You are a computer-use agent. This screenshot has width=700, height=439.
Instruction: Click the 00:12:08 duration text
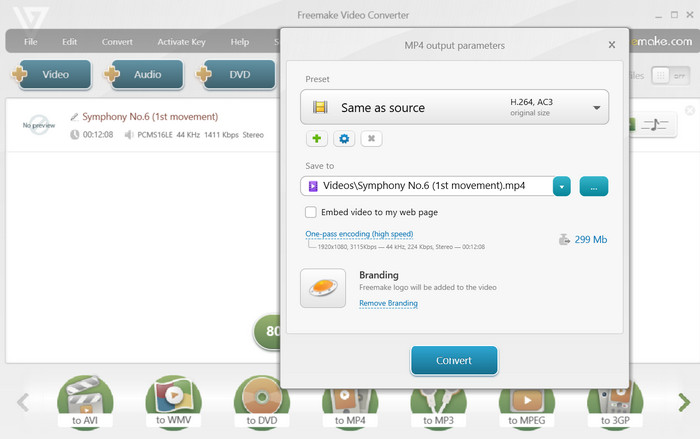coord(98,134)
